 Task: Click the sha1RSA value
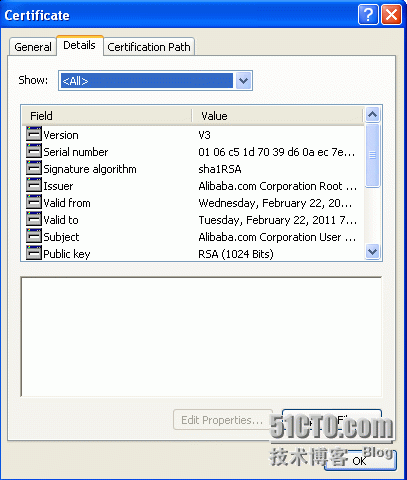(220, 169)
